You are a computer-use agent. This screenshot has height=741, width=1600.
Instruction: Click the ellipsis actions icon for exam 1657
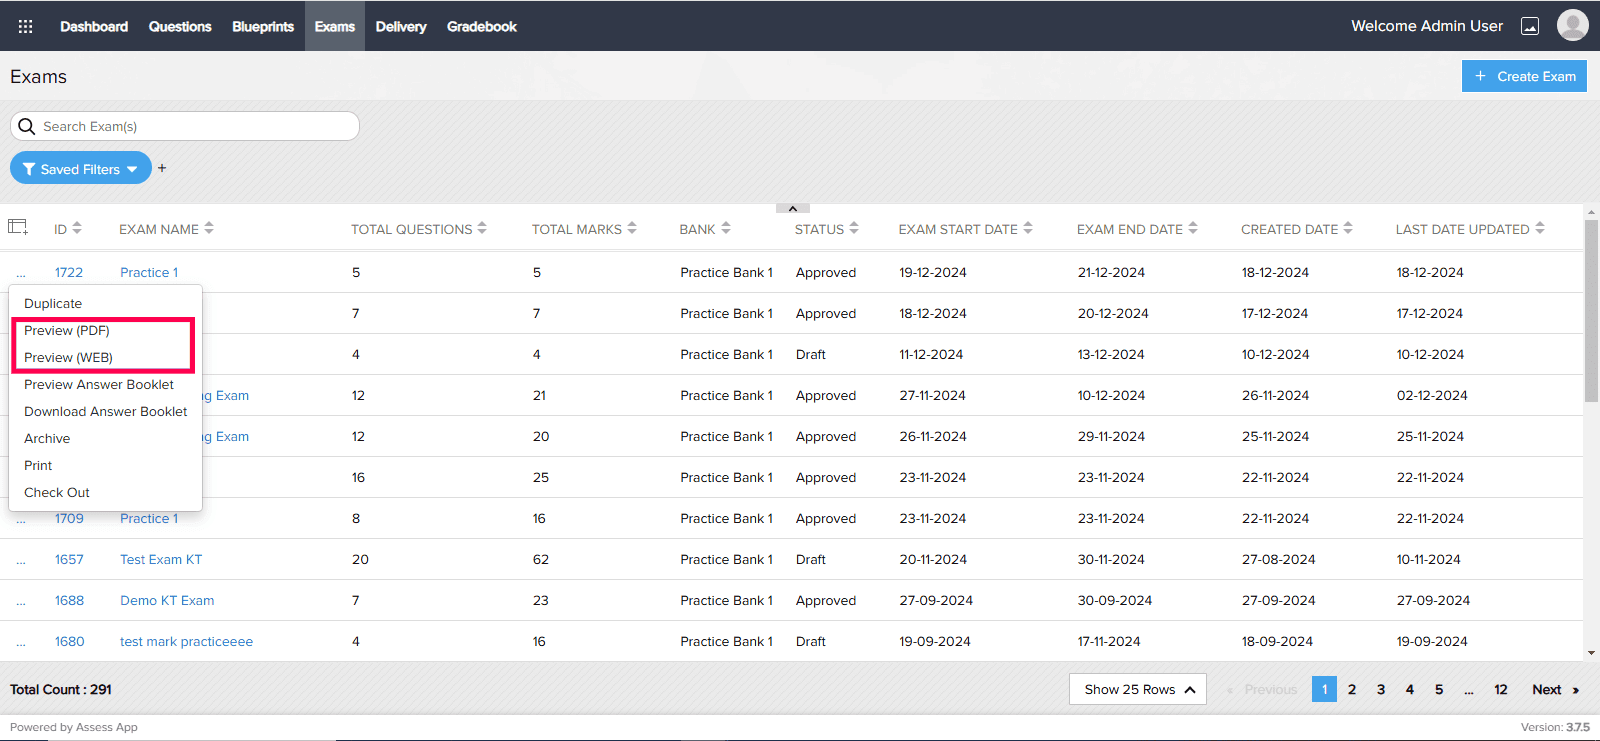(x=21, y=560)
